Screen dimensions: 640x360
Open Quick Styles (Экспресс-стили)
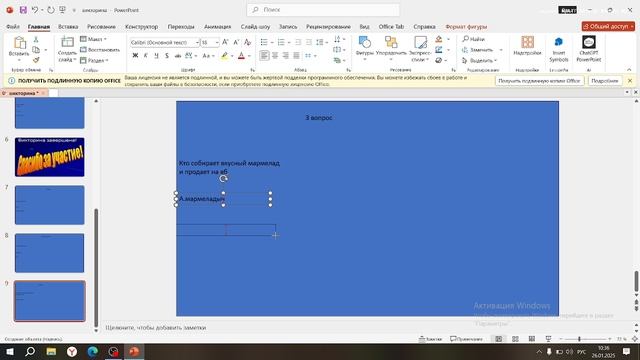point(420,48)
